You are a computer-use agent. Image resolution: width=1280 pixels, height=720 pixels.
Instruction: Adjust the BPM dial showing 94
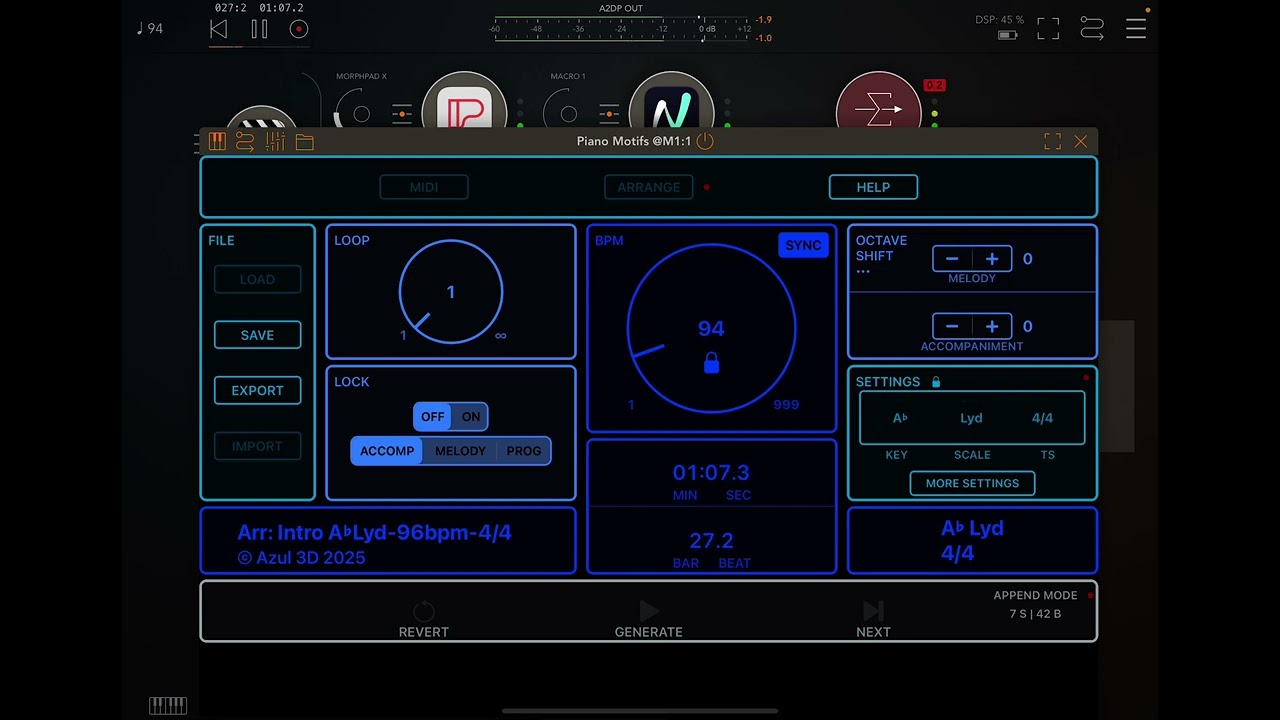coord(711,328)
